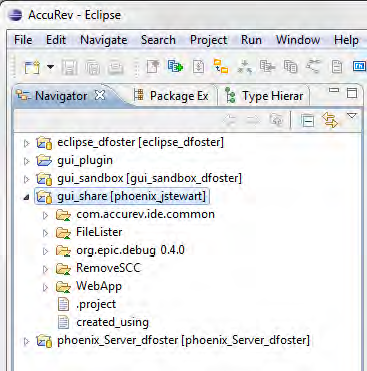Maximize the Navigator view panel
Image resolution: width=367 pixels, height=371 pixels.
352,93
